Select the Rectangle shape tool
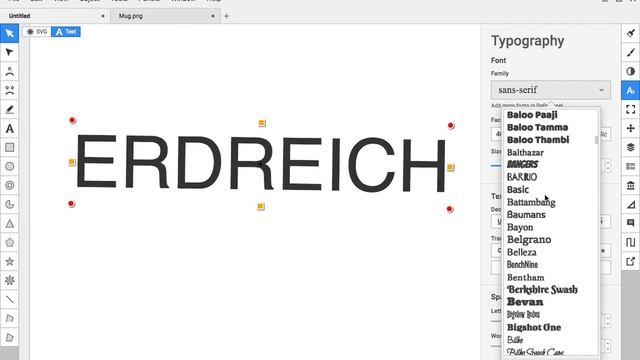This screenshot has height=360, width=640. point(9,147)
